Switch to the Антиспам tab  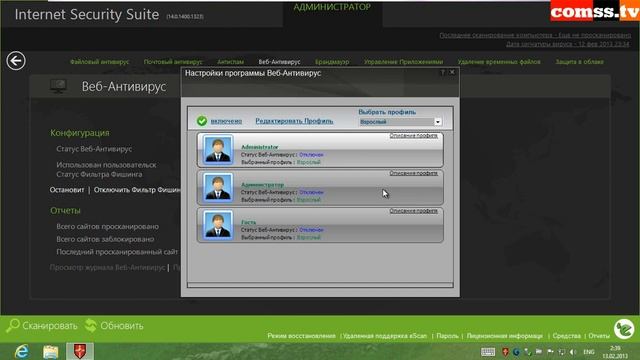pyautogui.click(x=231, y=62)
